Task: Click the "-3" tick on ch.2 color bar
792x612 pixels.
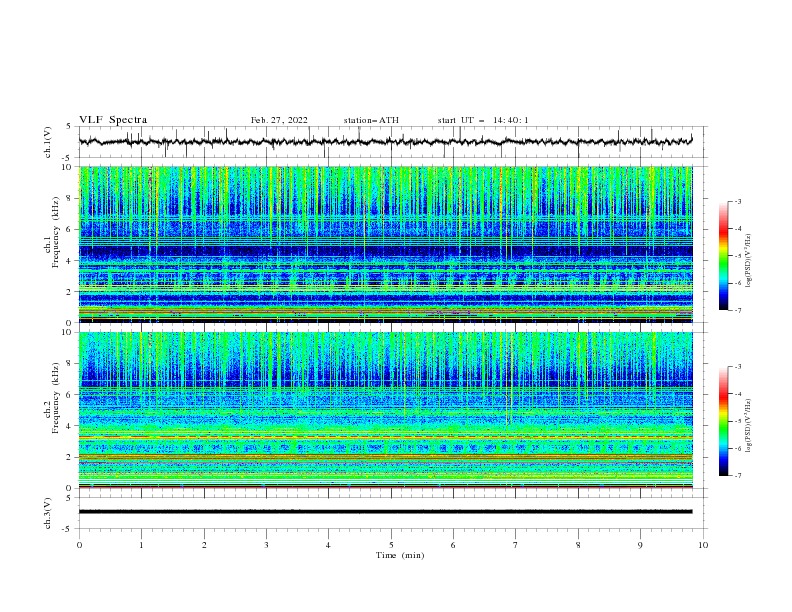Action: click(738, 367)
